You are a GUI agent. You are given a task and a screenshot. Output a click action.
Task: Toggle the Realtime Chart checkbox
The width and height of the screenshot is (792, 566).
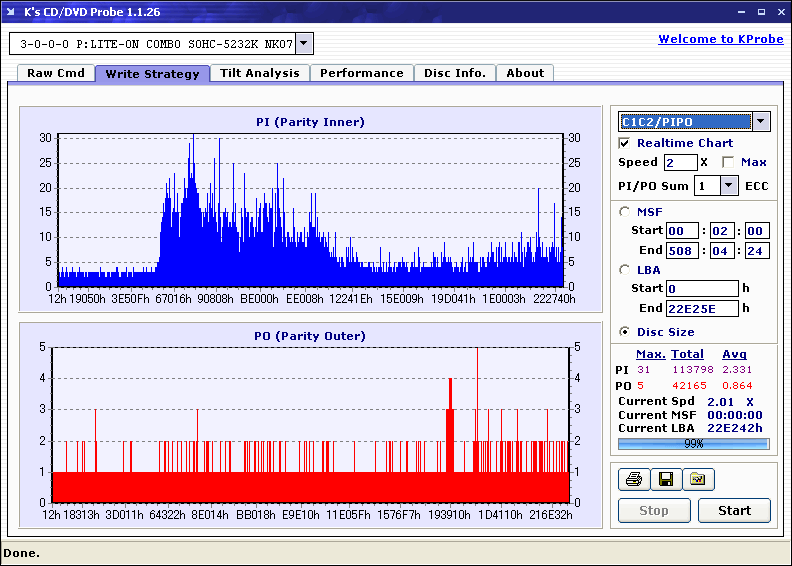(625, 143)
